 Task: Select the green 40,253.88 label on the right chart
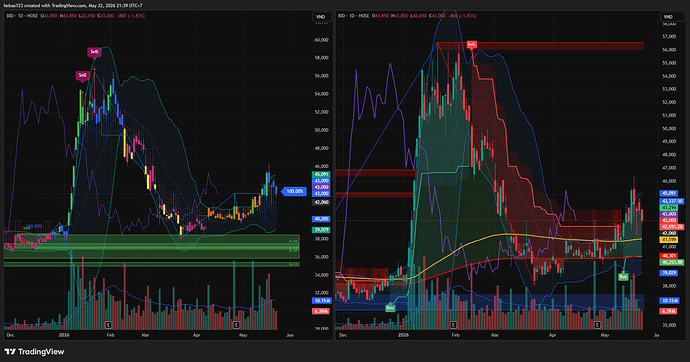[672, 263]
